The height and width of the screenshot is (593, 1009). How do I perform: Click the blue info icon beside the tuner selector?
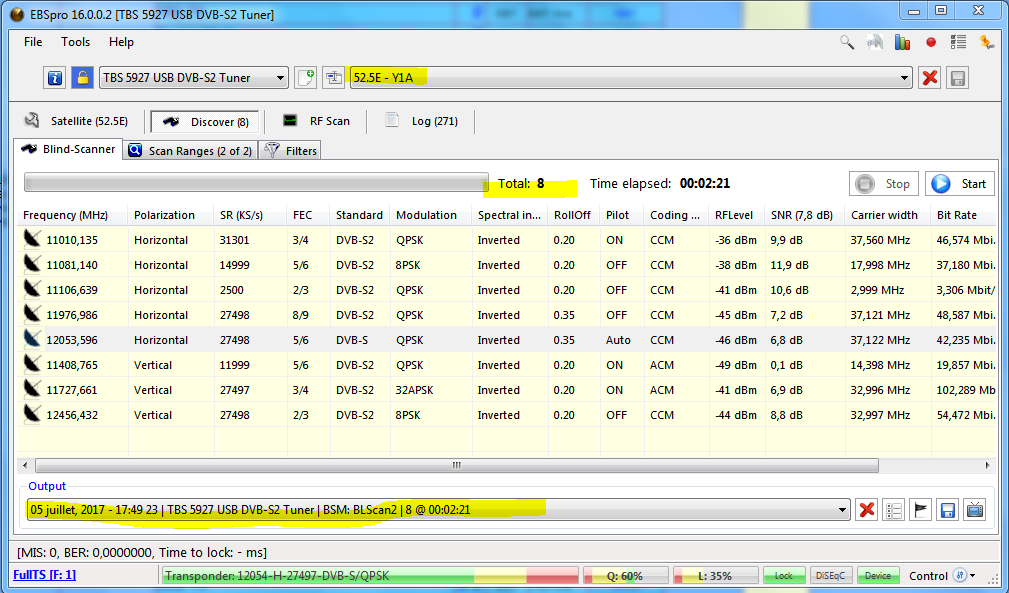(55, 78)
